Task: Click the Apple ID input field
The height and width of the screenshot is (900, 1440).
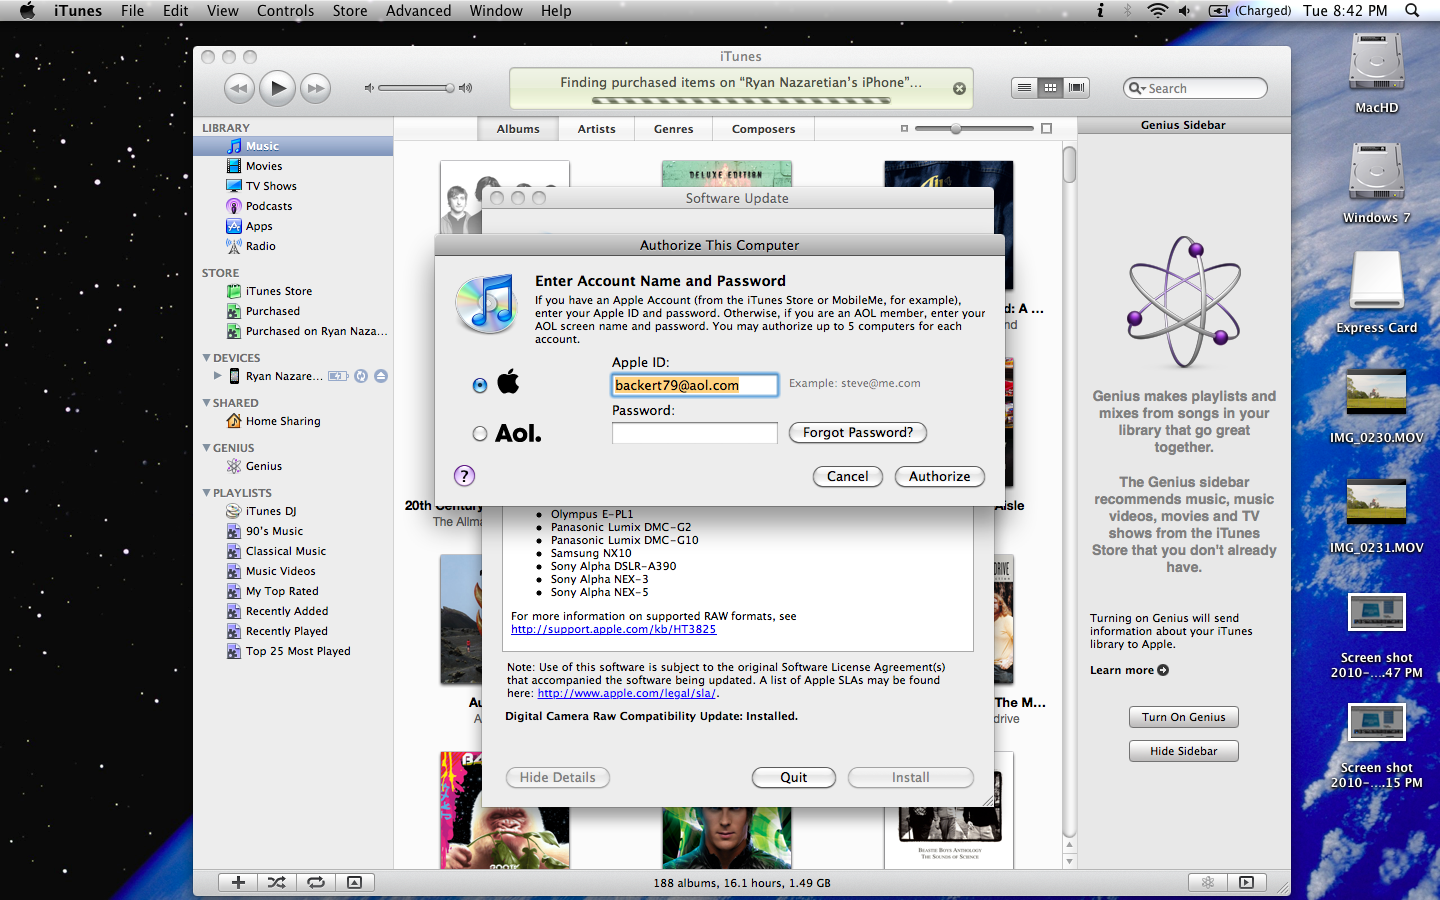Action: (x=695, y=385)
